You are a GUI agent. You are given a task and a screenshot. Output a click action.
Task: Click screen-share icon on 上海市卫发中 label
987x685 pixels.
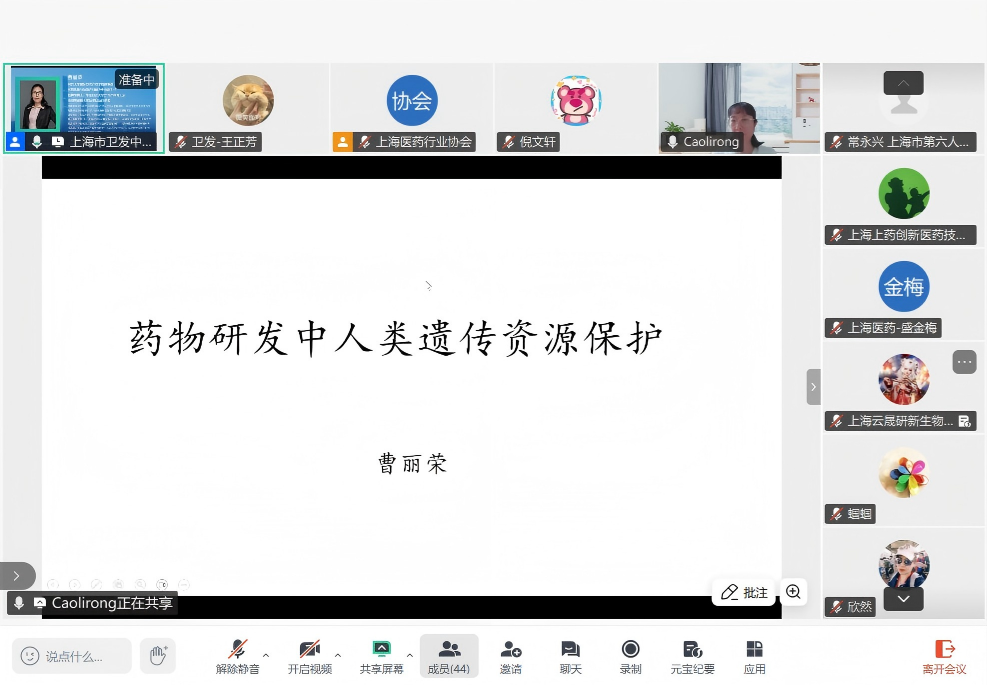point(57,142)
